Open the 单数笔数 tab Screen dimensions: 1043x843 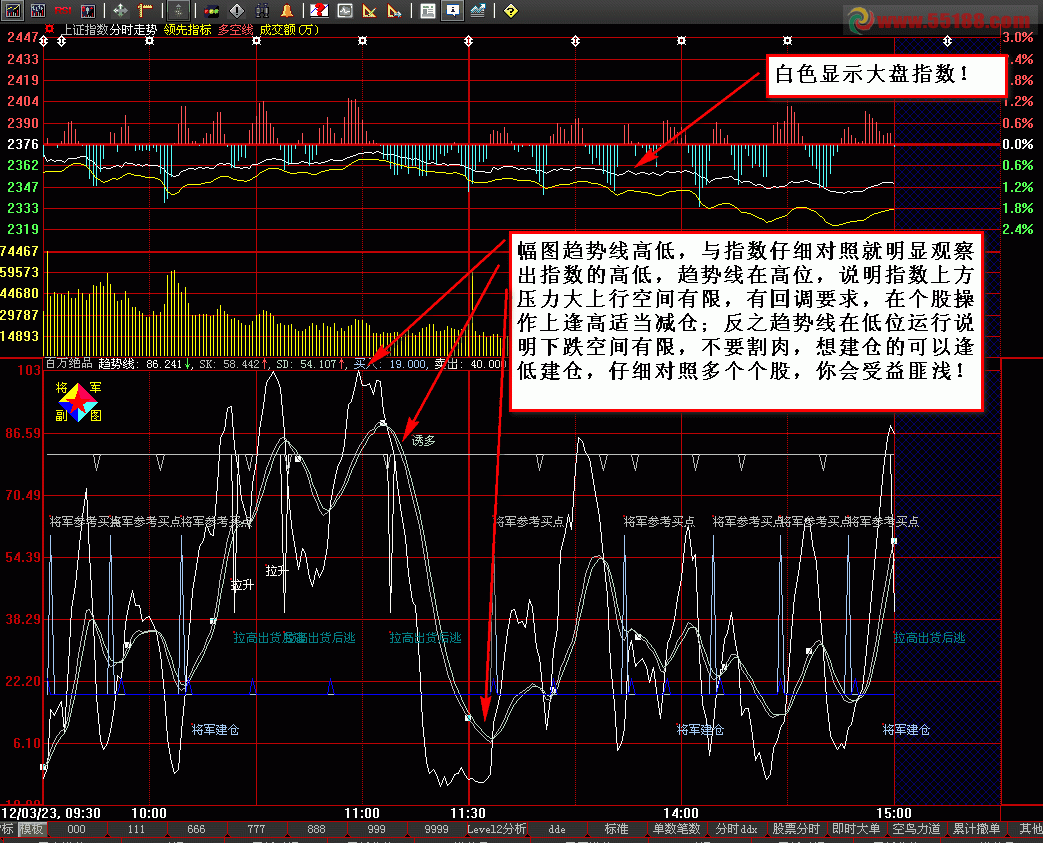click(676, 829)
